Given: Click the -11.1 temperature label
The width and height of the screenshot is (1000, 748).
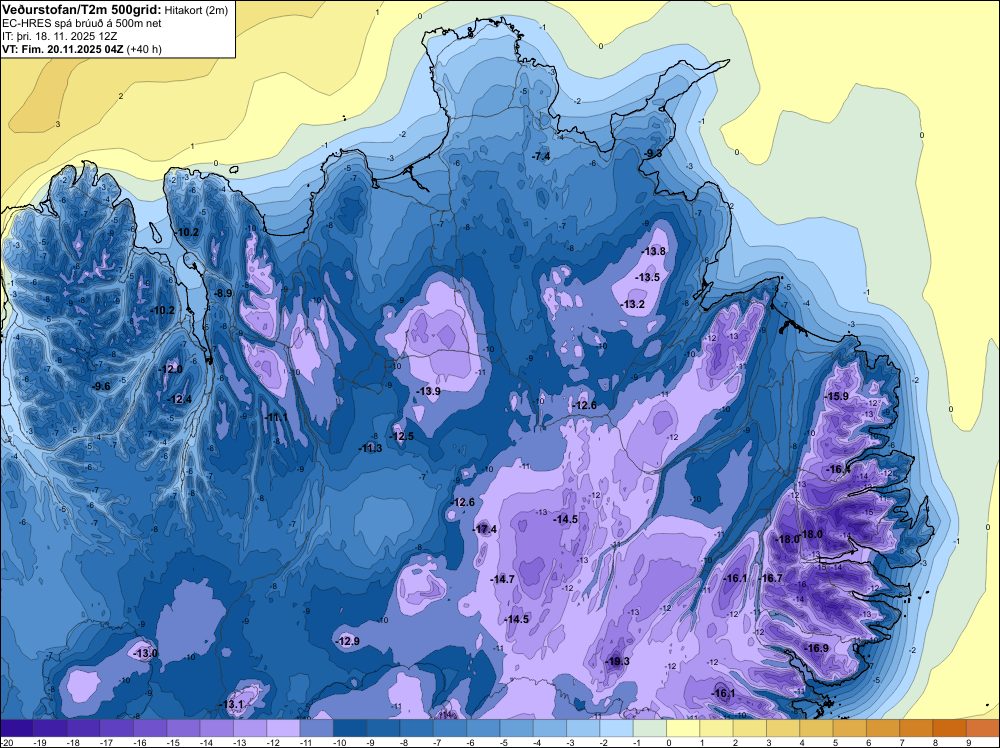Looking at the screenshot, I should click(x=276, y=417).
